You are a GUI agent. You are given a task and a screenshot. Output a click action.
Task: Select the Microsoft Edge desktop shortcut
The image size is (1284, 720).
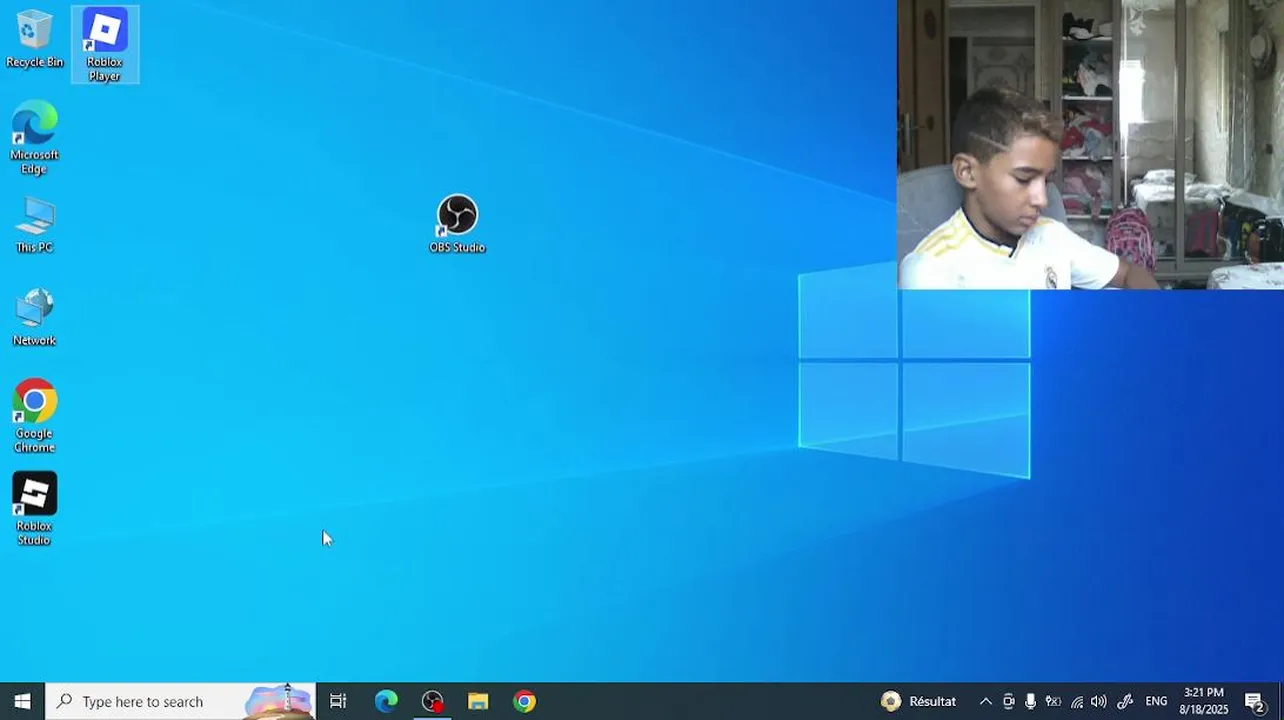[34, 137]
